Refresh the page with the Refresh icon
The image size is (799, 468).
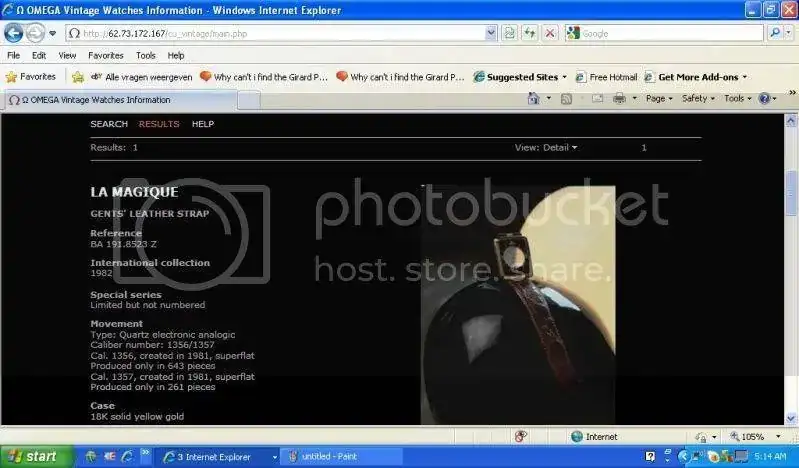(x=529, y=34)
